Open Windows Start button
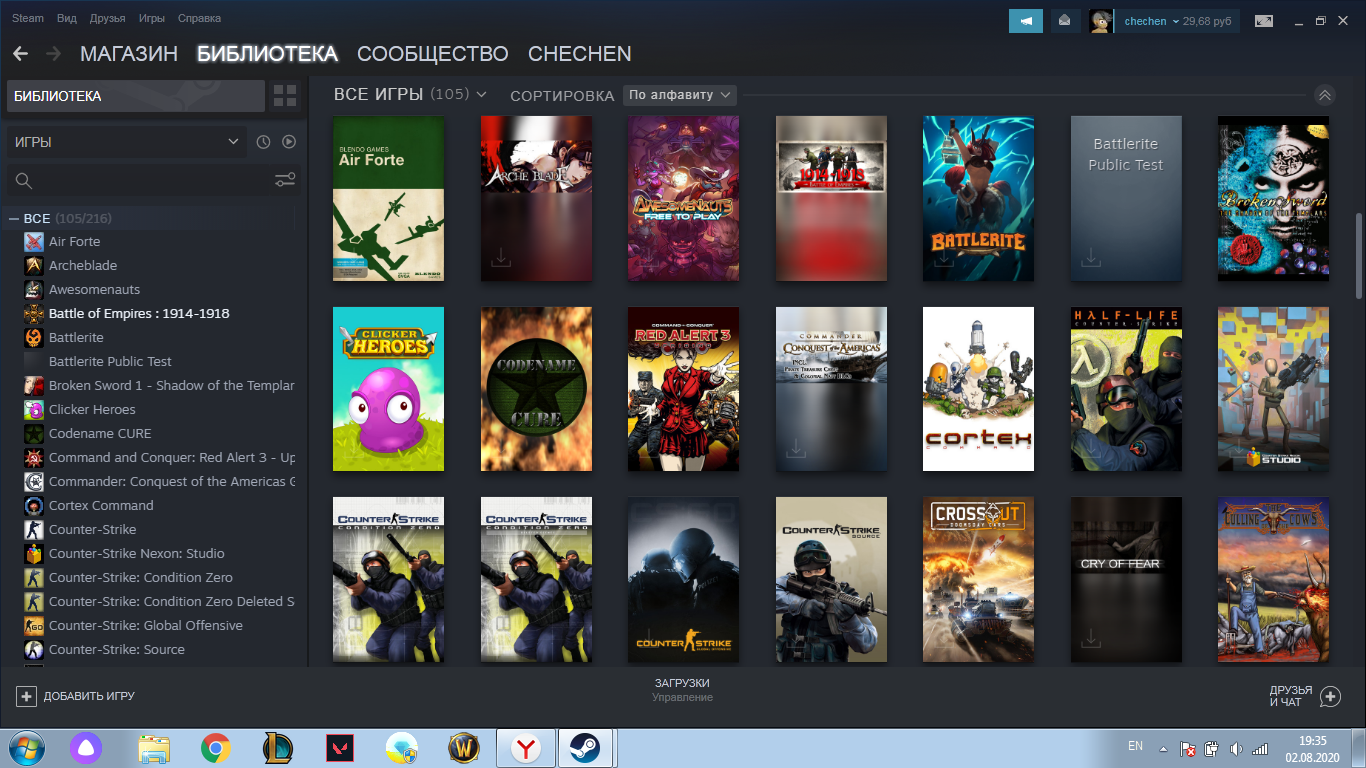This screenshot has height=768, width=1366. coord(26,748)
